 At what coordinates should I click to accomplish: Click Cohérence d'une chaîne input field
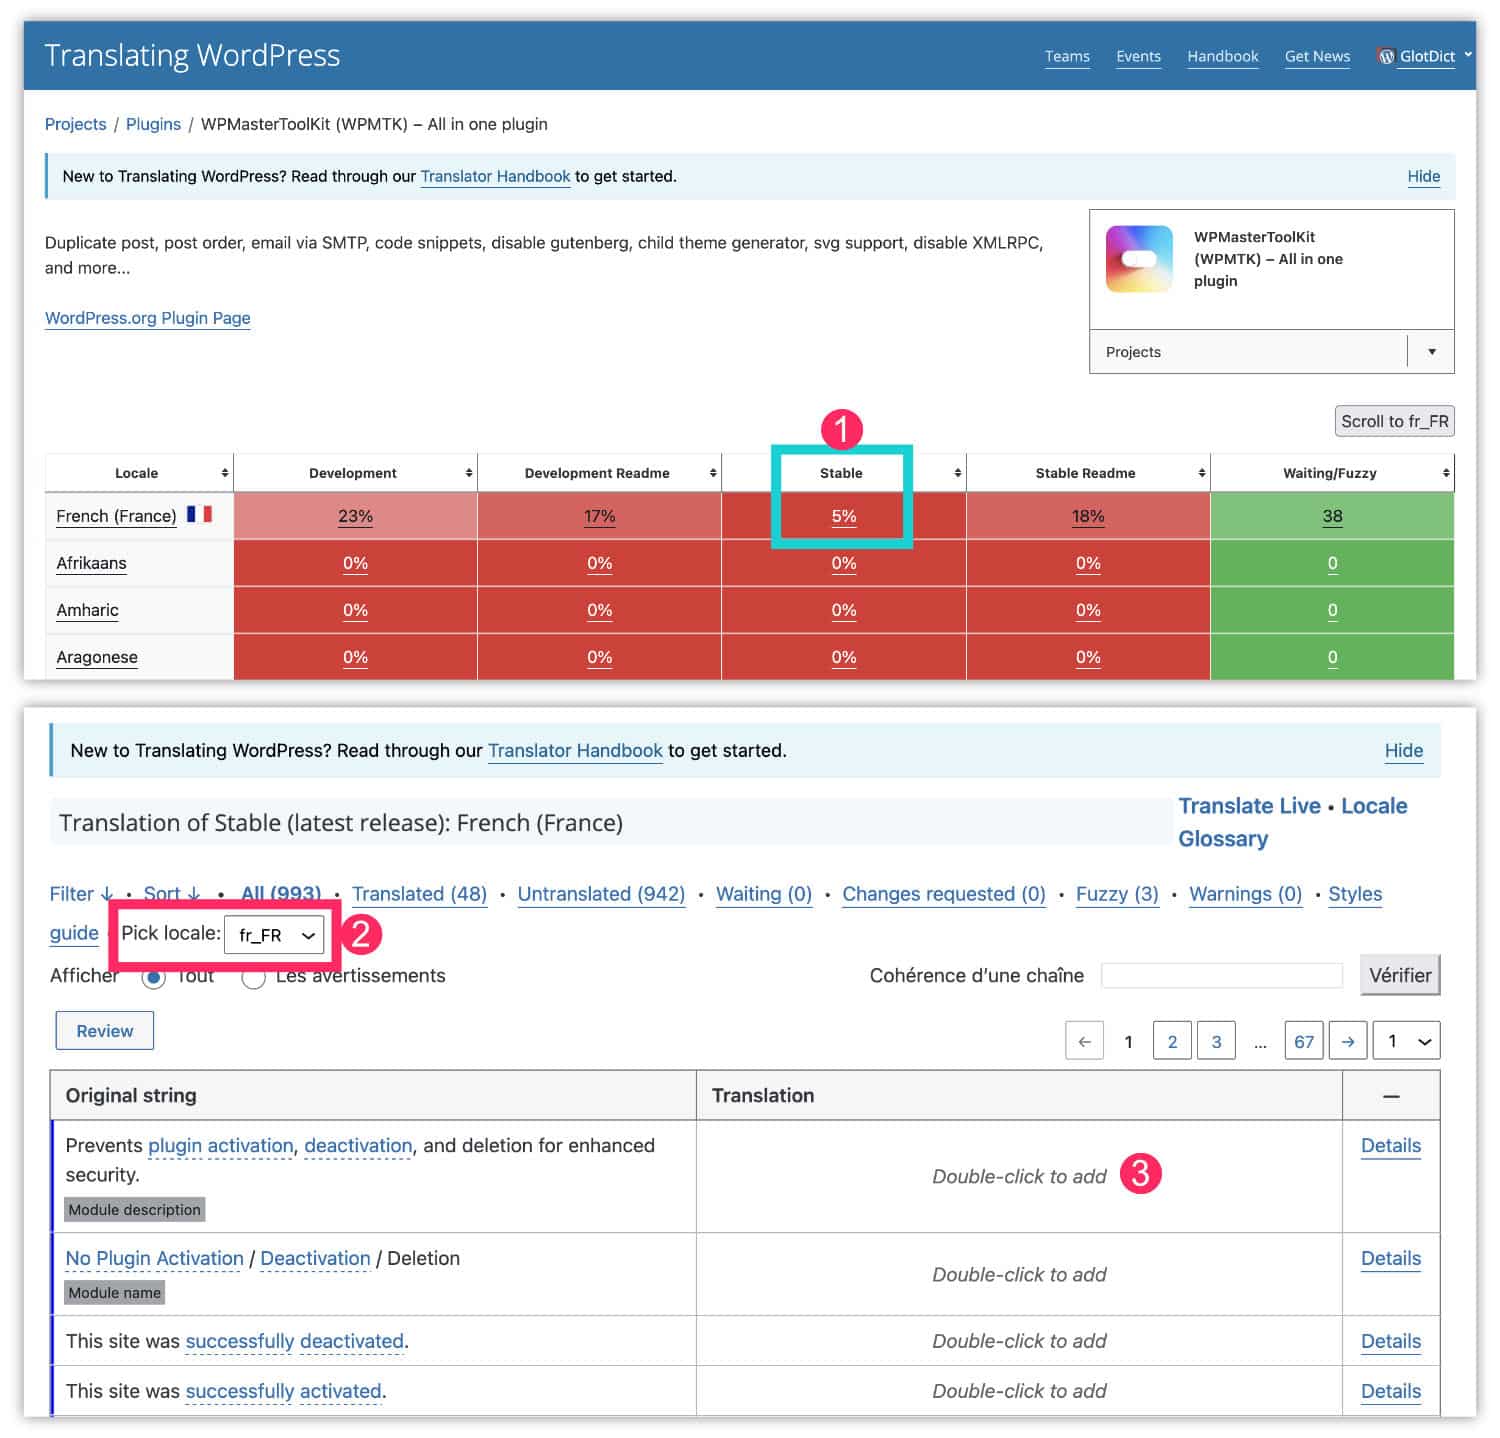1221,975
